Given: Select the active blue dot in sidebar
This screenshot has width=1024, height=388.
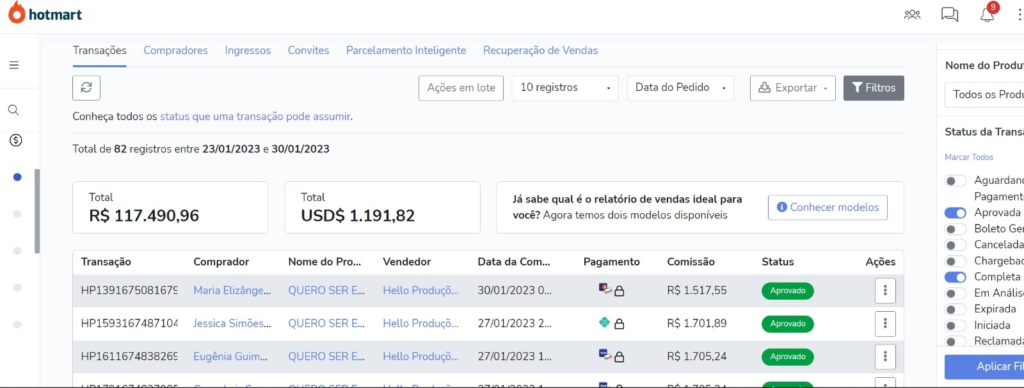Looking at the screenshot, I should [x=18, y=177].
